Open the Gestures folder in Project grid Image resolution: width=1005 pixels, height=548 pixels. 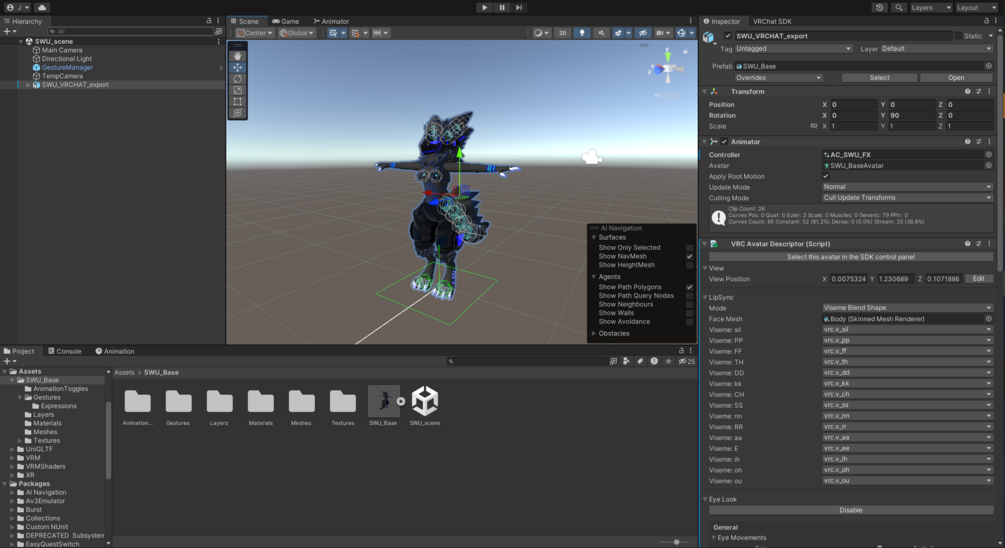(x=178, y=407)
